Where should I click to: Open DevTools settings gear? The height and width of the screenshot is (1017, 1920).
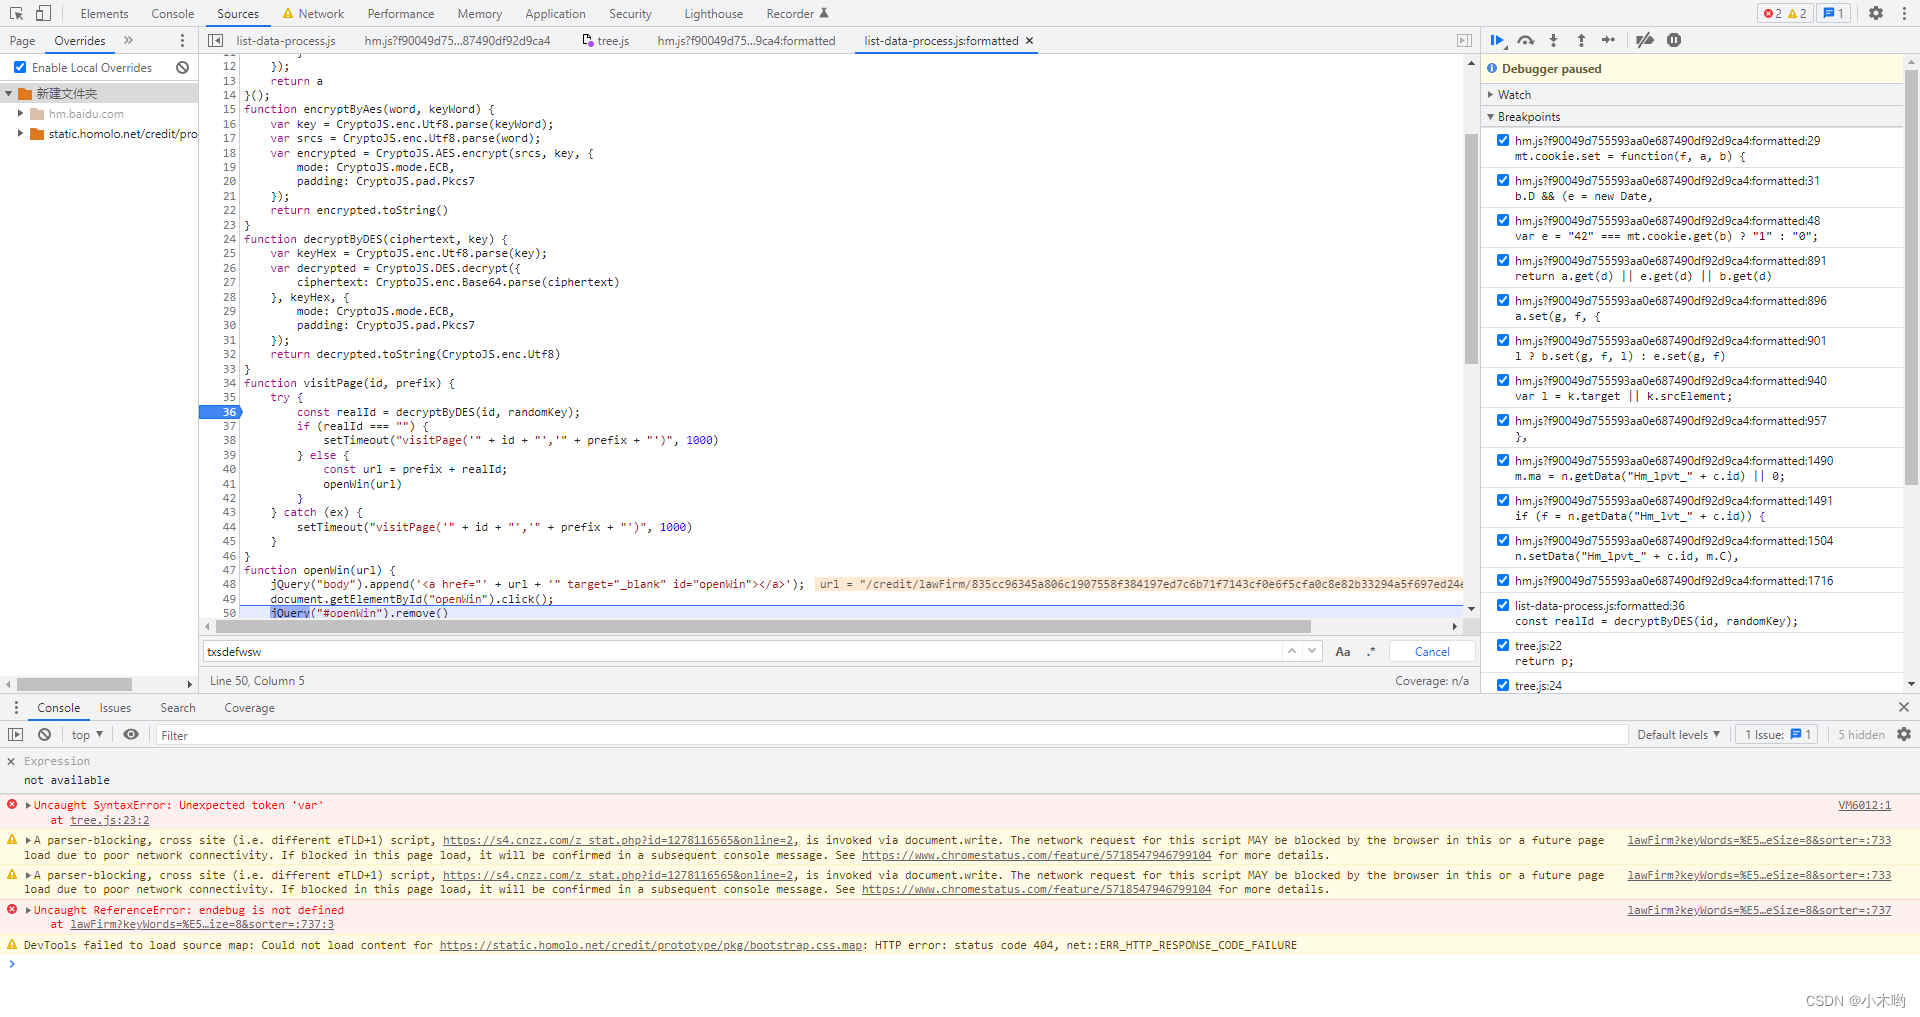[1876, 13]
